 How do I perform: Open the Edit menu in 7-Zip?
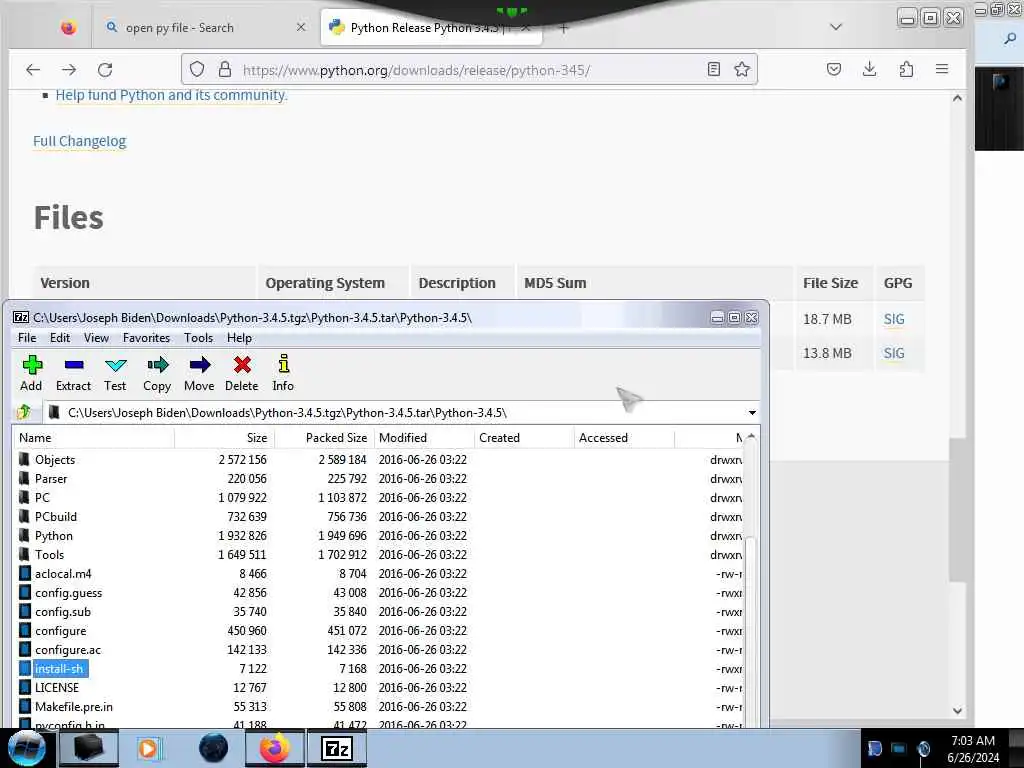tap(59, 338)
